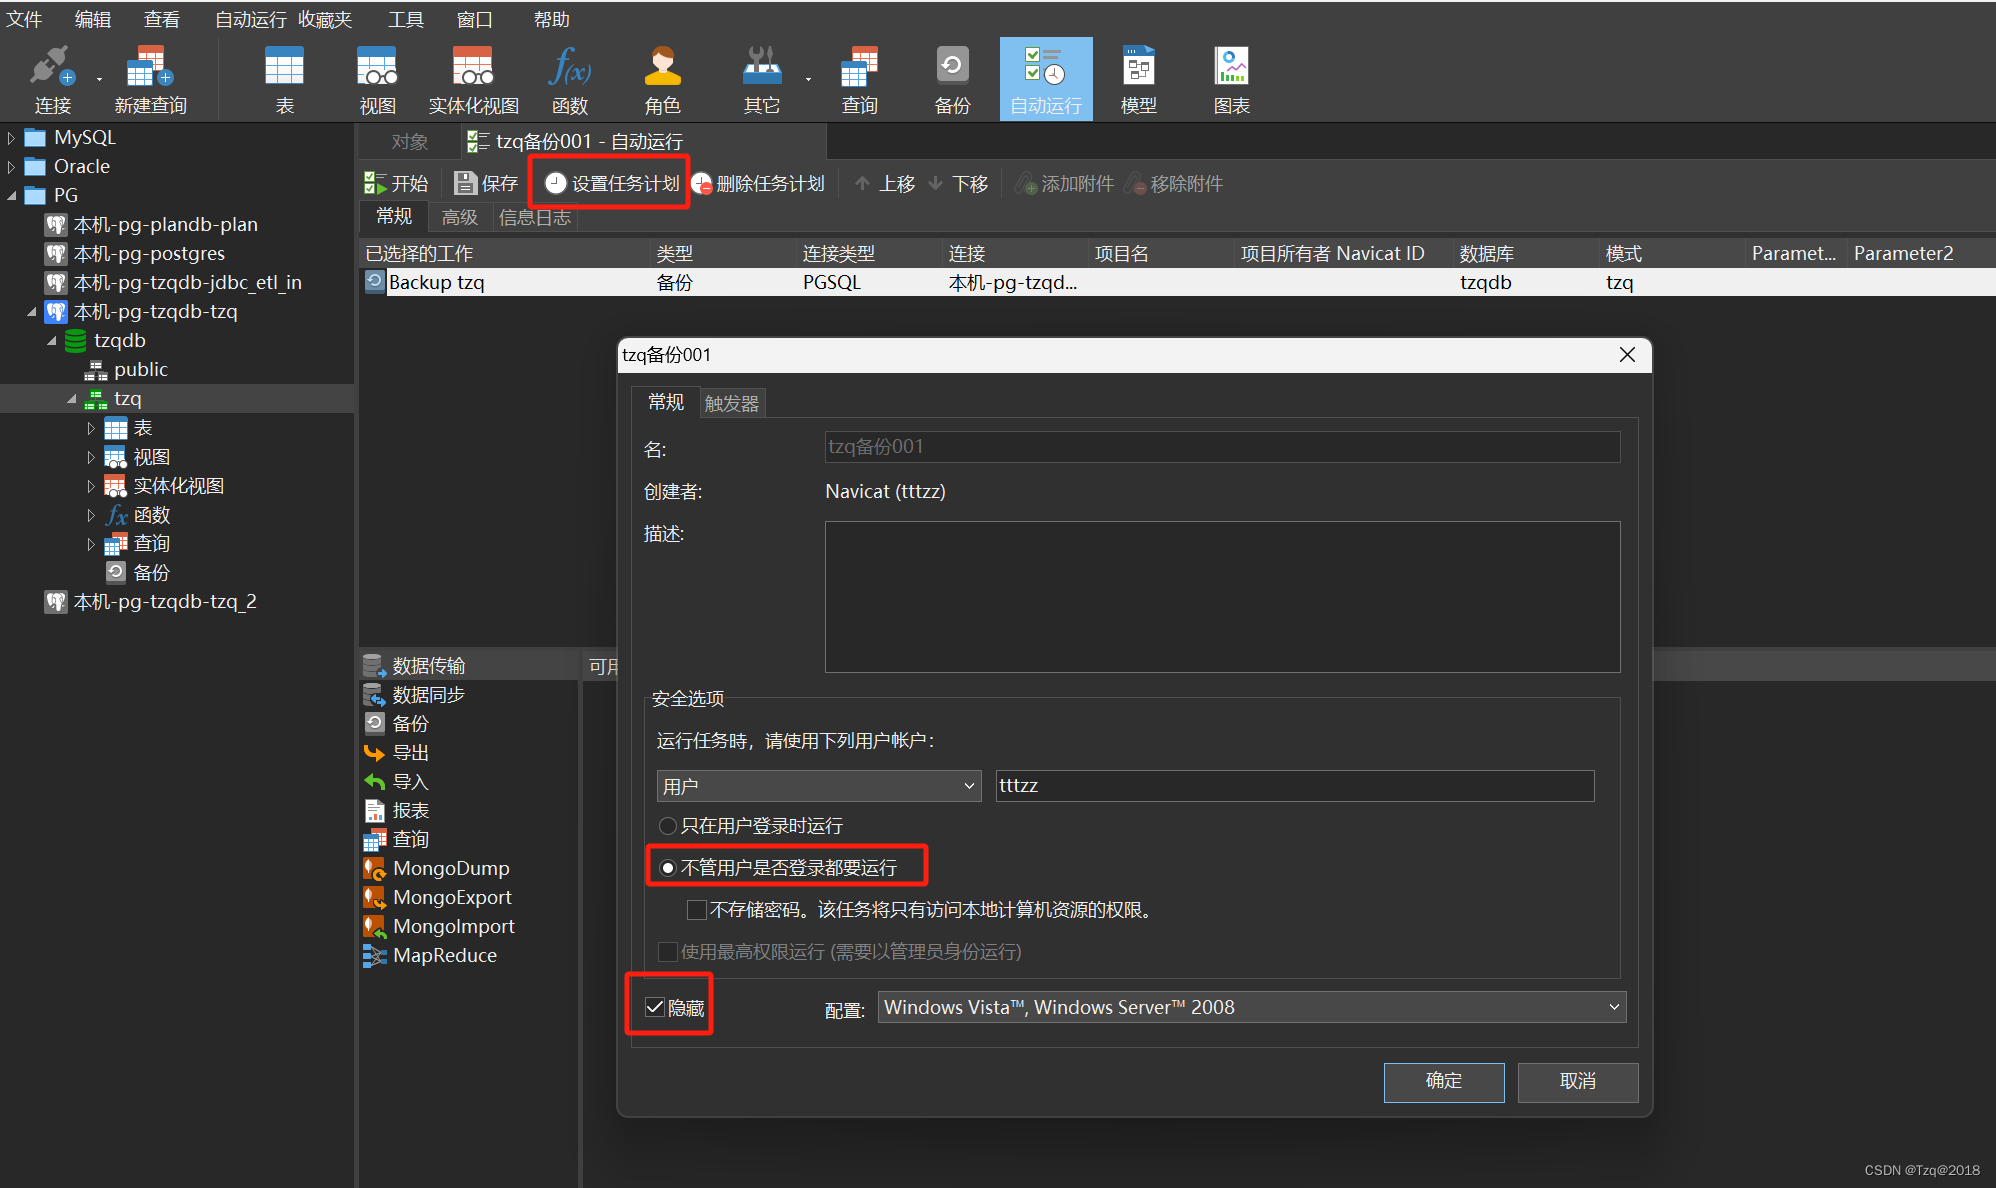Image resolution: width=1996 pixels, height=1188 pixels.
Task: Toggle 不存储密码 checkbox
Action: pyautogui.click(x=697, y=910)
